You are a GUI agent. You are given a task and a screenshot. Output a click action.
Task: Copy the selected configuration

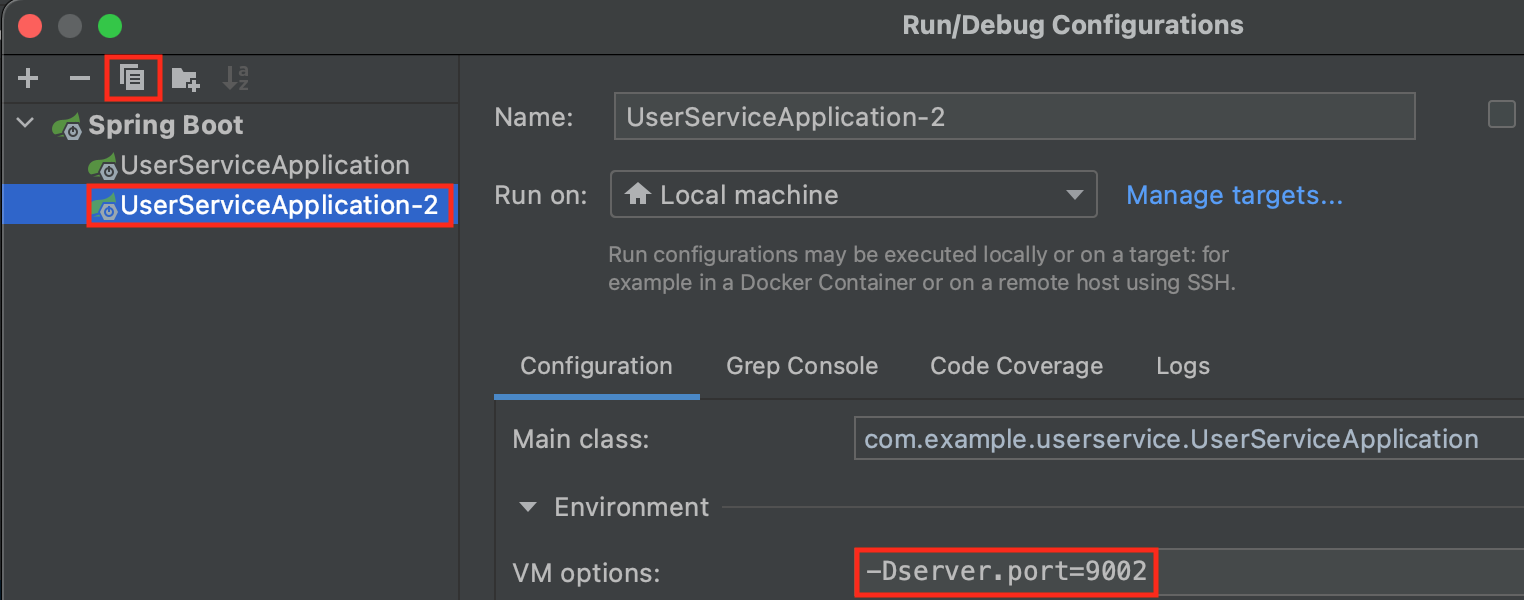(133, 79)
